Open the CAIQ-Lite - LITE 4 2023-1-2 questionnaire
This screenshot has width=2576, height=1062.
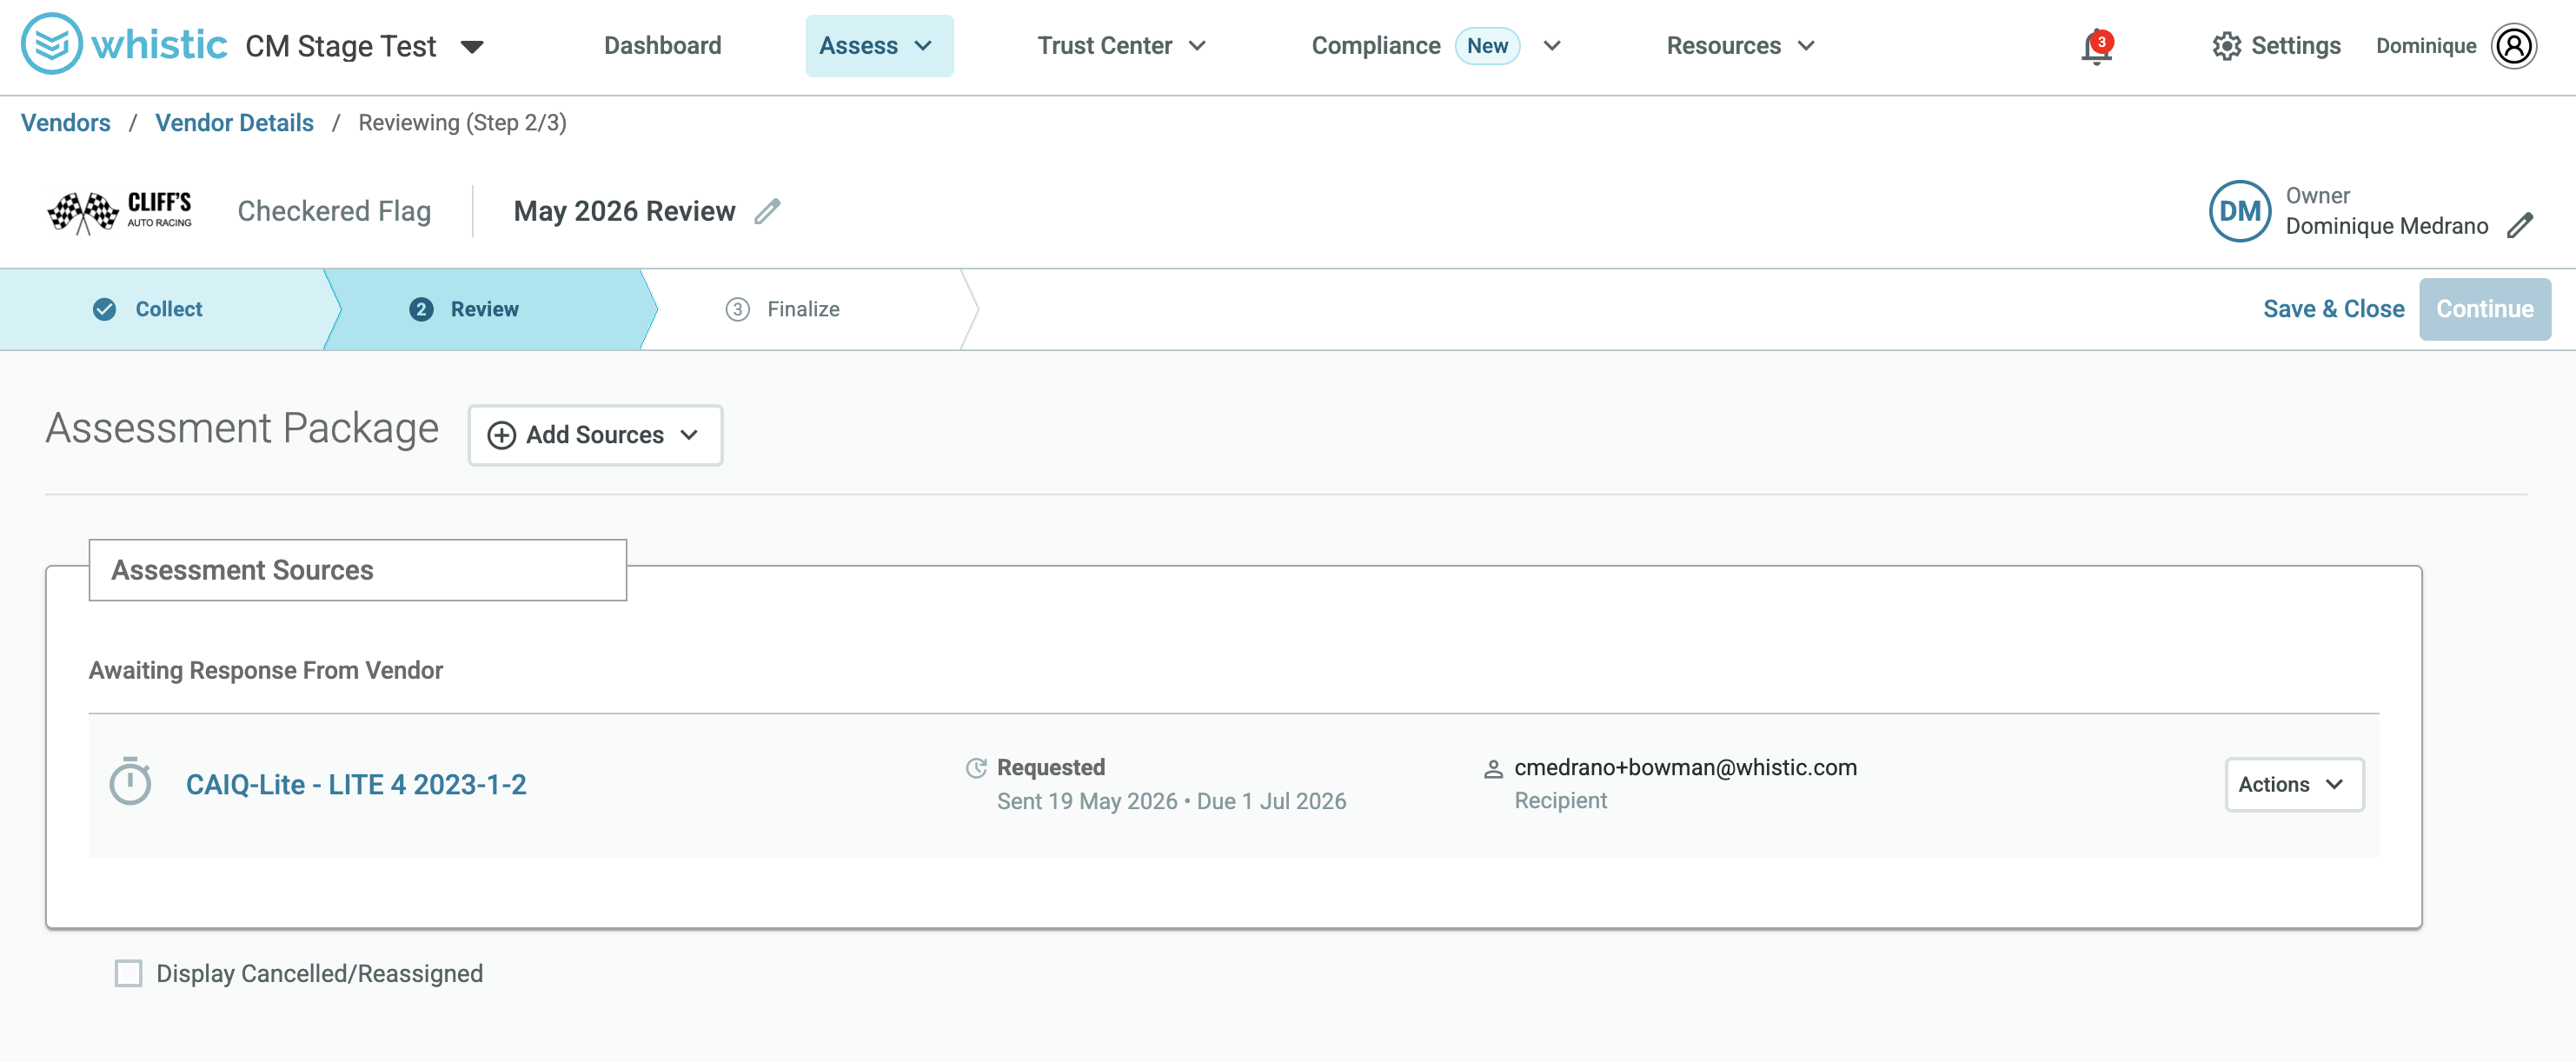[356, 784]
